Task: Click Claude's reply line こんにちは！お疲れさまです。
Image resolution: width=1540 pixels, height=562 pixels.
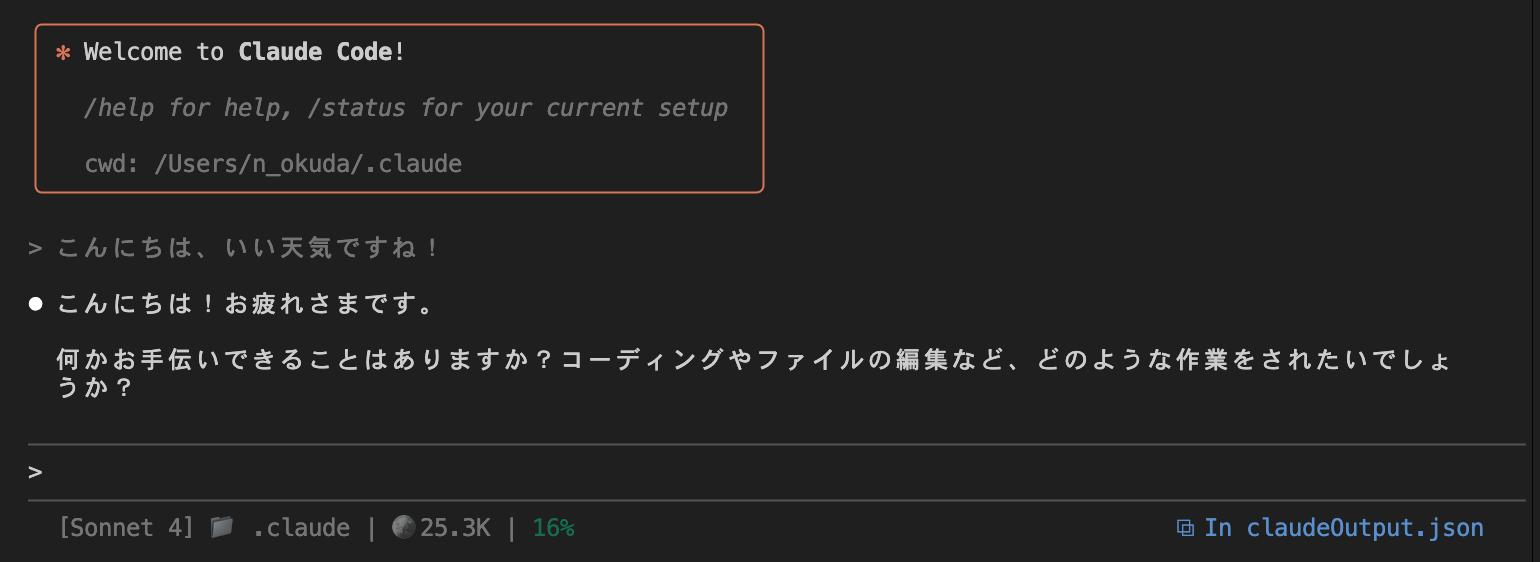Action: 246,304
